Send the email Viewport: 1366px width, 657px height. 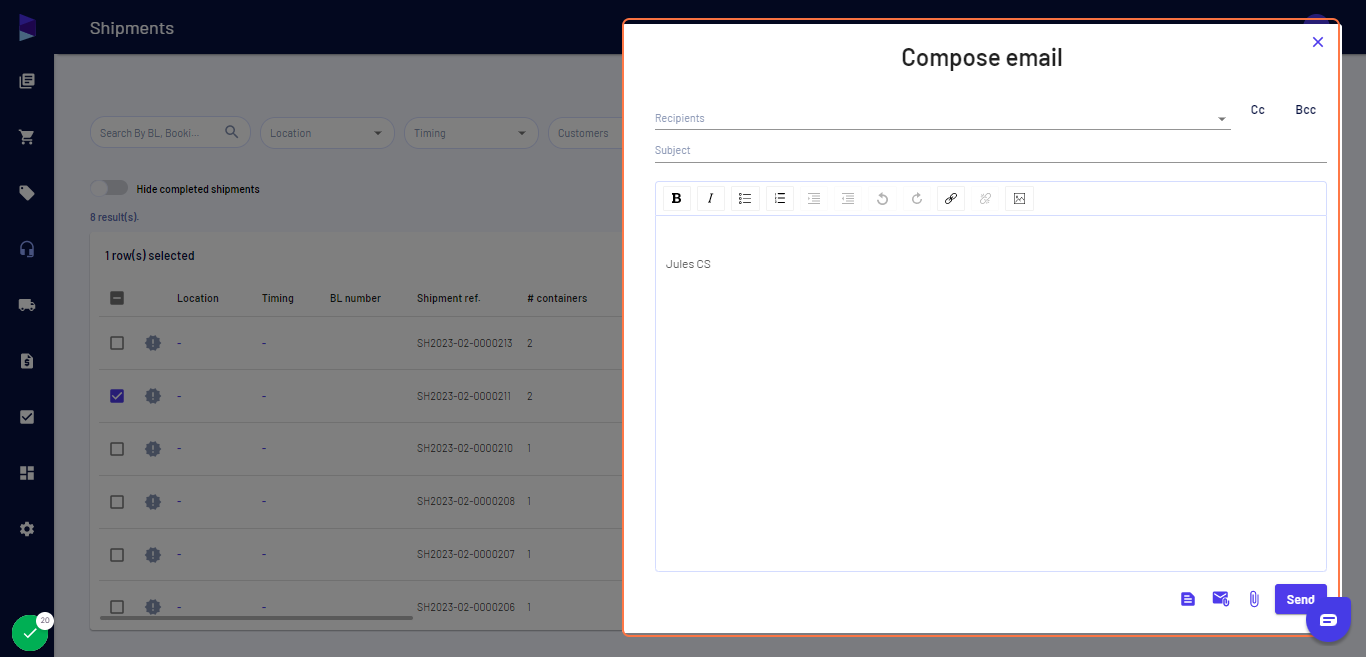coord(1300,599)
